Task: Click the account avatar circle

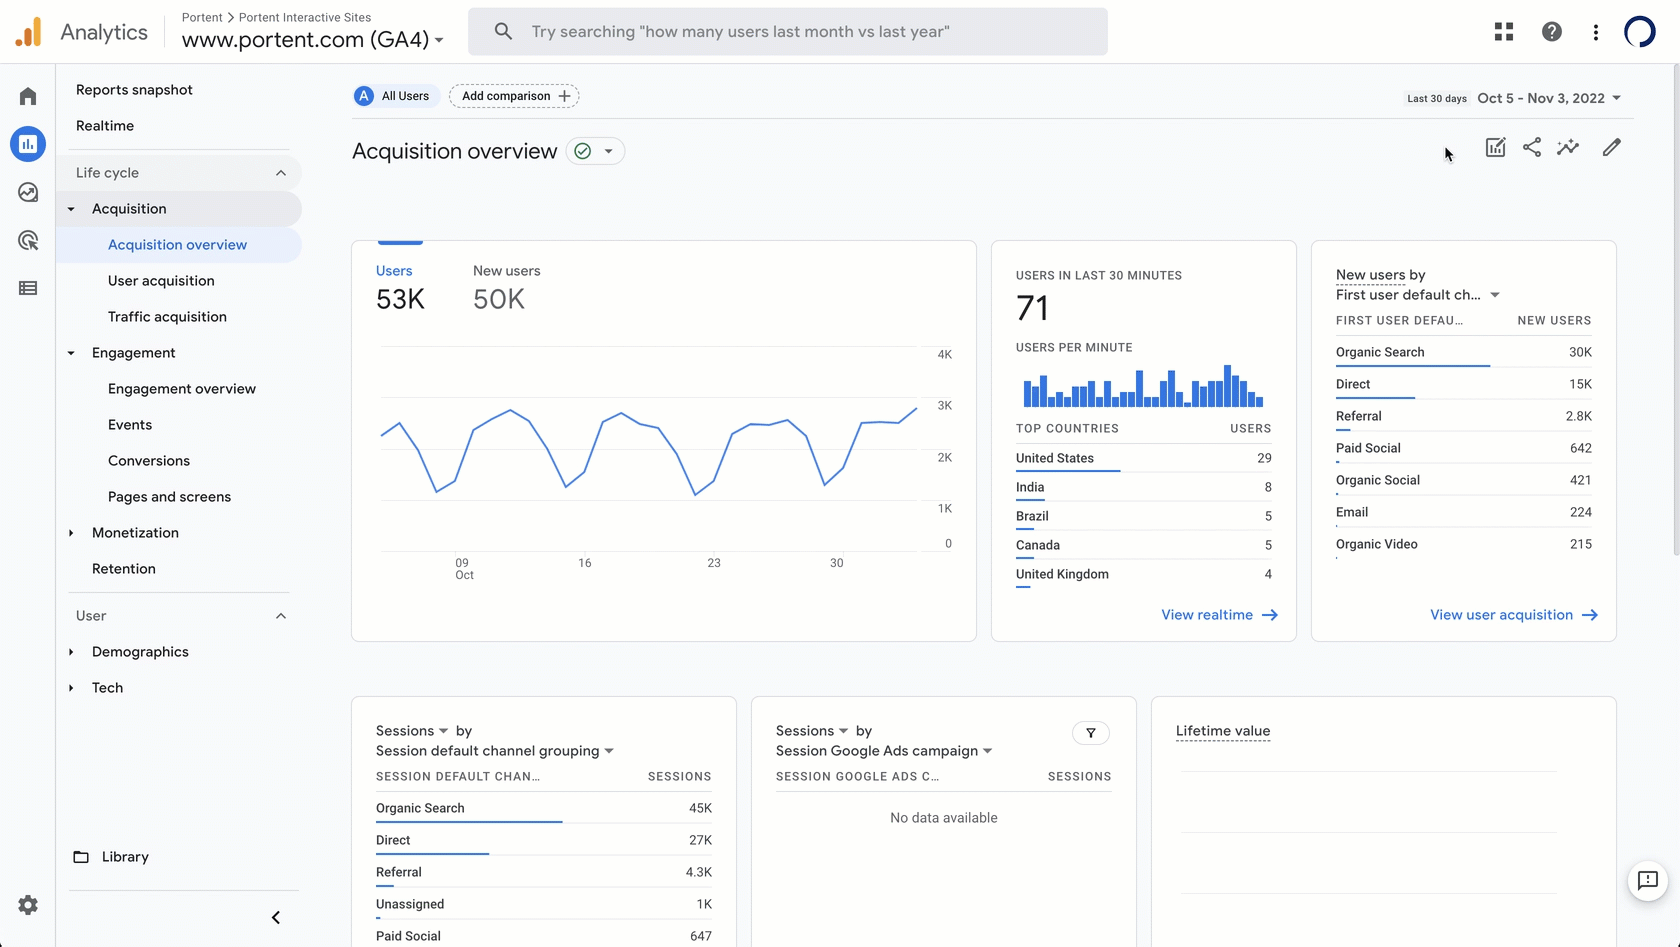Action: (x=1640, y=32)
